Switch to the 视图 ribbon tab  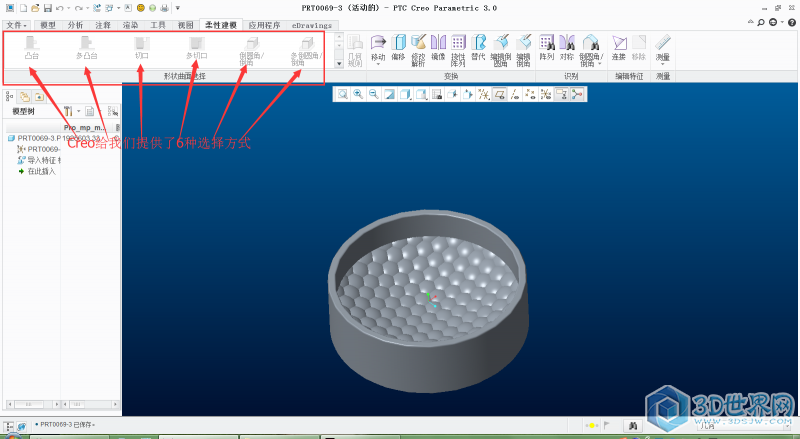click(186, 25)
